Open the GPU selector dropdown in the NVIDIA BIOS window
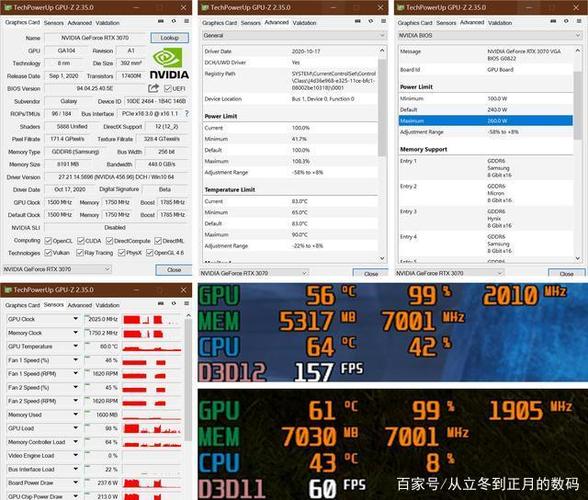Image resolution: width=588 pixels, height=500 pixels. point(450,273)
